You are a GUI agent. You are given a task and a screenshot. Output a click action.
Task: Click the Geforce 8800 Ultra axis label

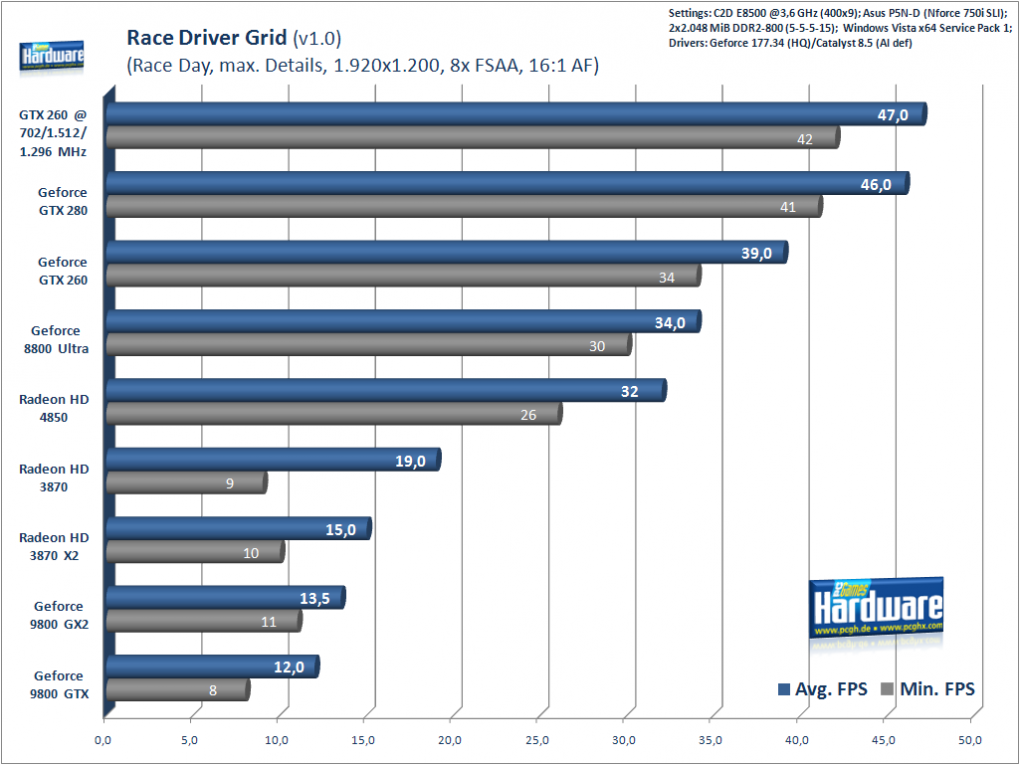point(56,340)
